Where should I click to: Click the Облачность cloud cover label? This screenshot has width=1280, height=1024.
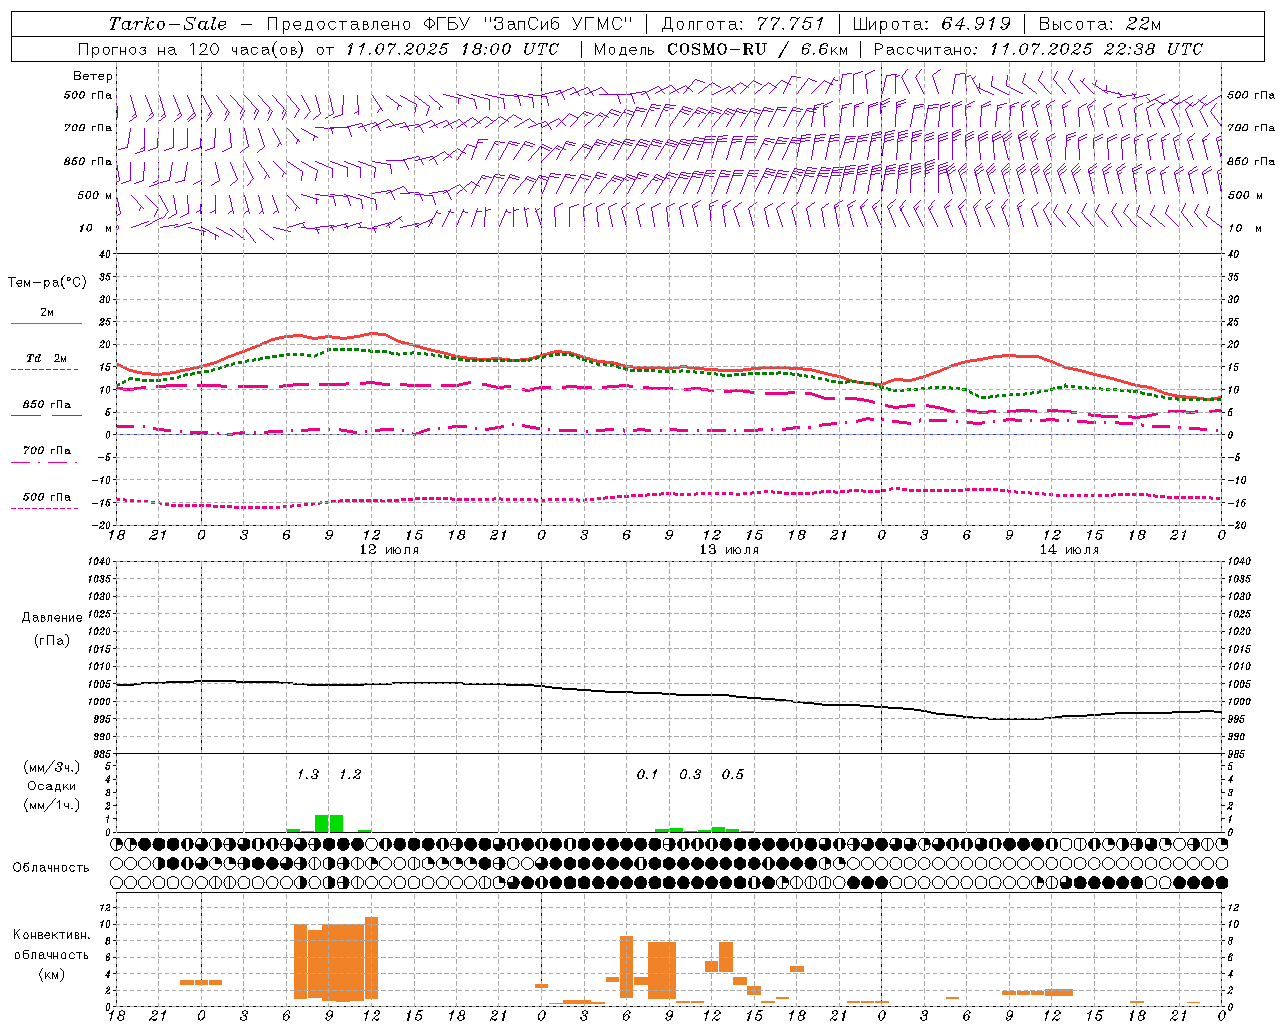[x=51, y=868]
